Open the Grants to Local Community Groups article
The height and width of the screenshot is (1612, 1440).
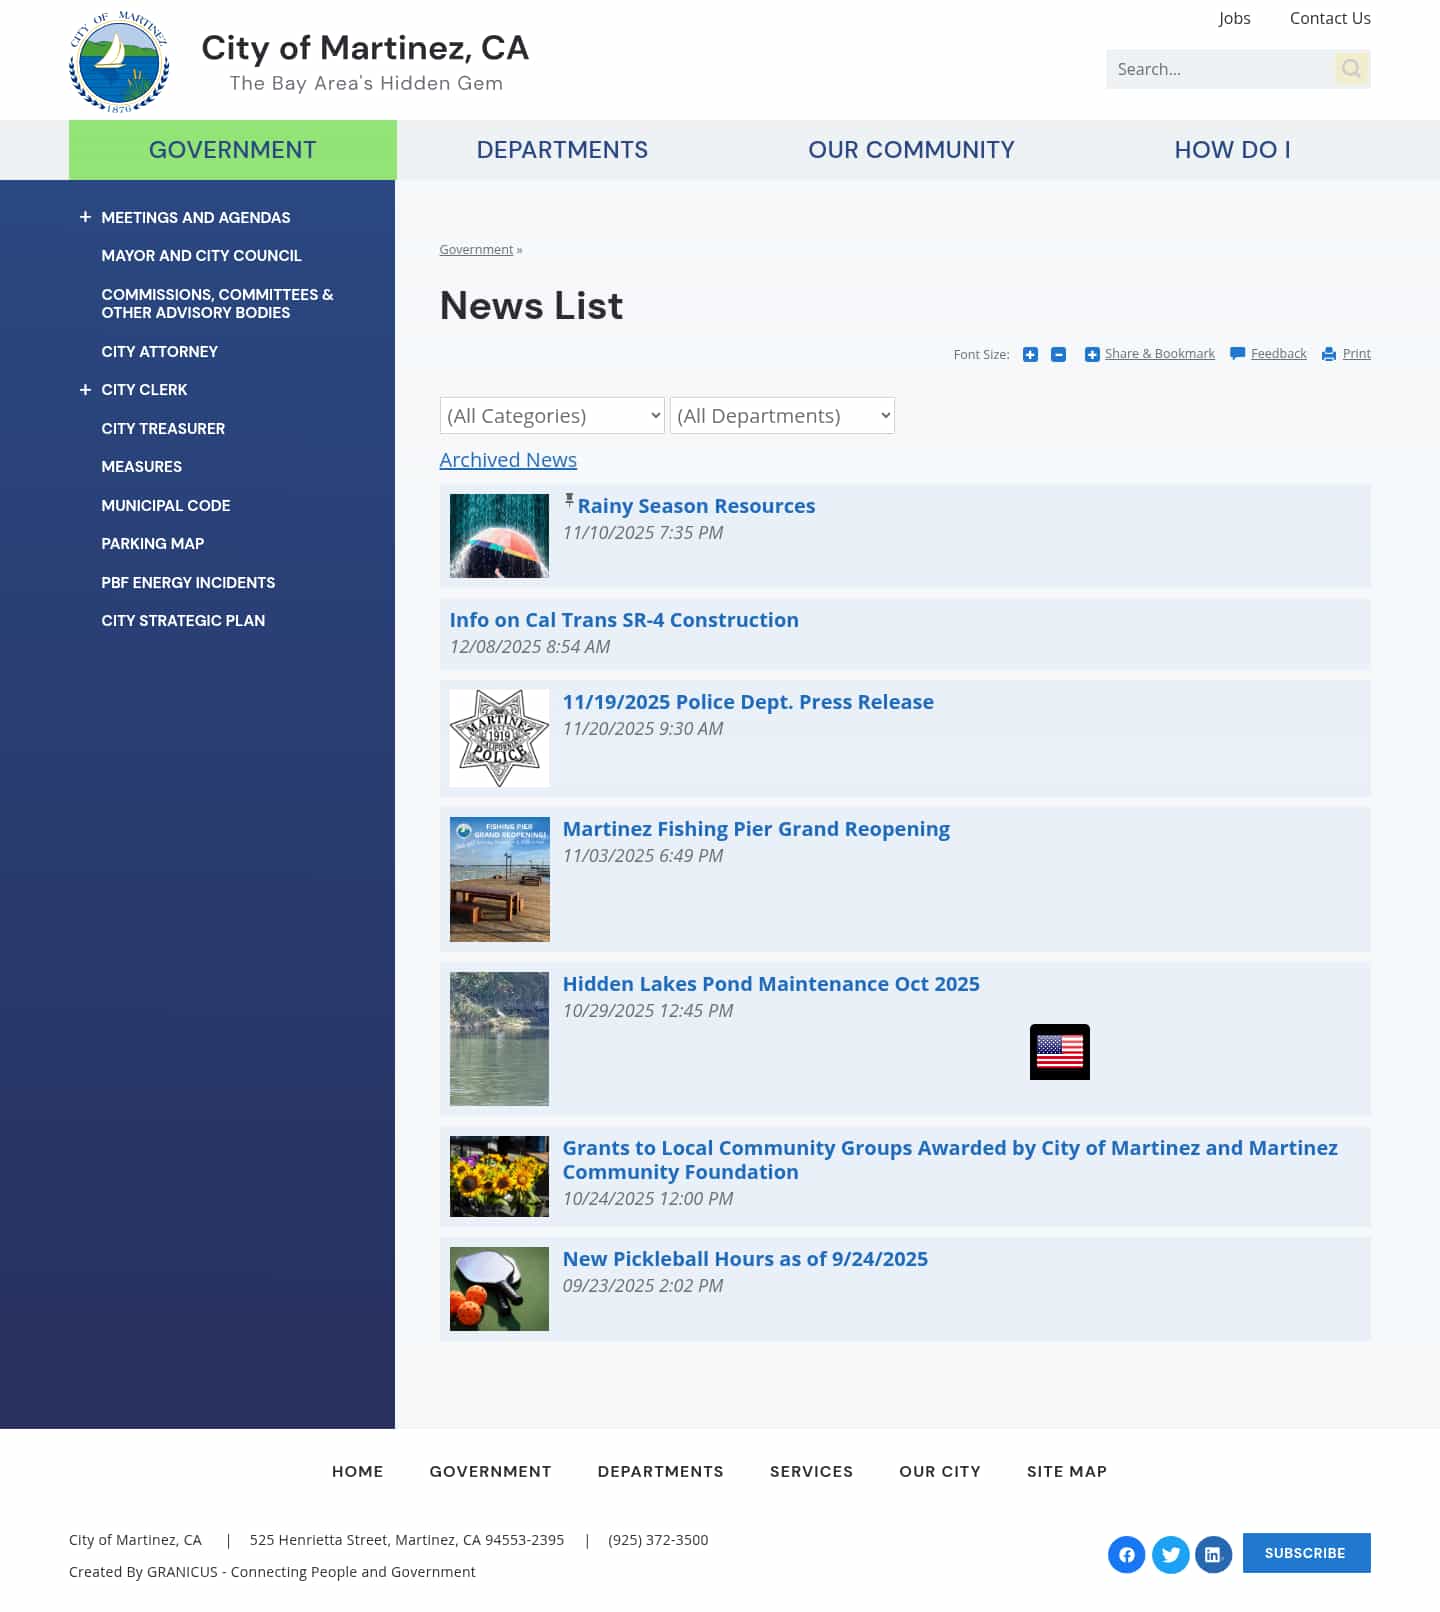click(950, 1160)
